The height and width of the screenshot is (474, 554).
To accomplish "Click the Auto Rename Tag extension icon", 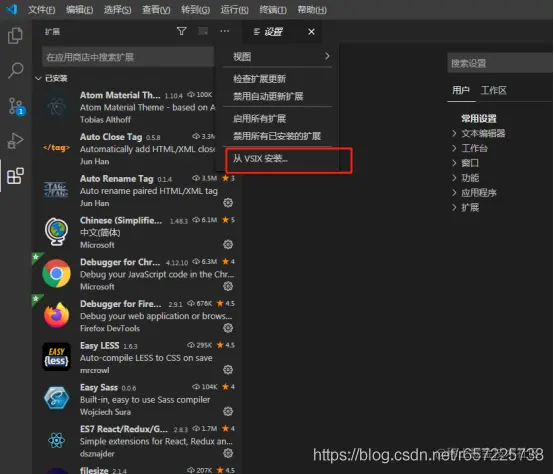I will (x=57, y=190).
